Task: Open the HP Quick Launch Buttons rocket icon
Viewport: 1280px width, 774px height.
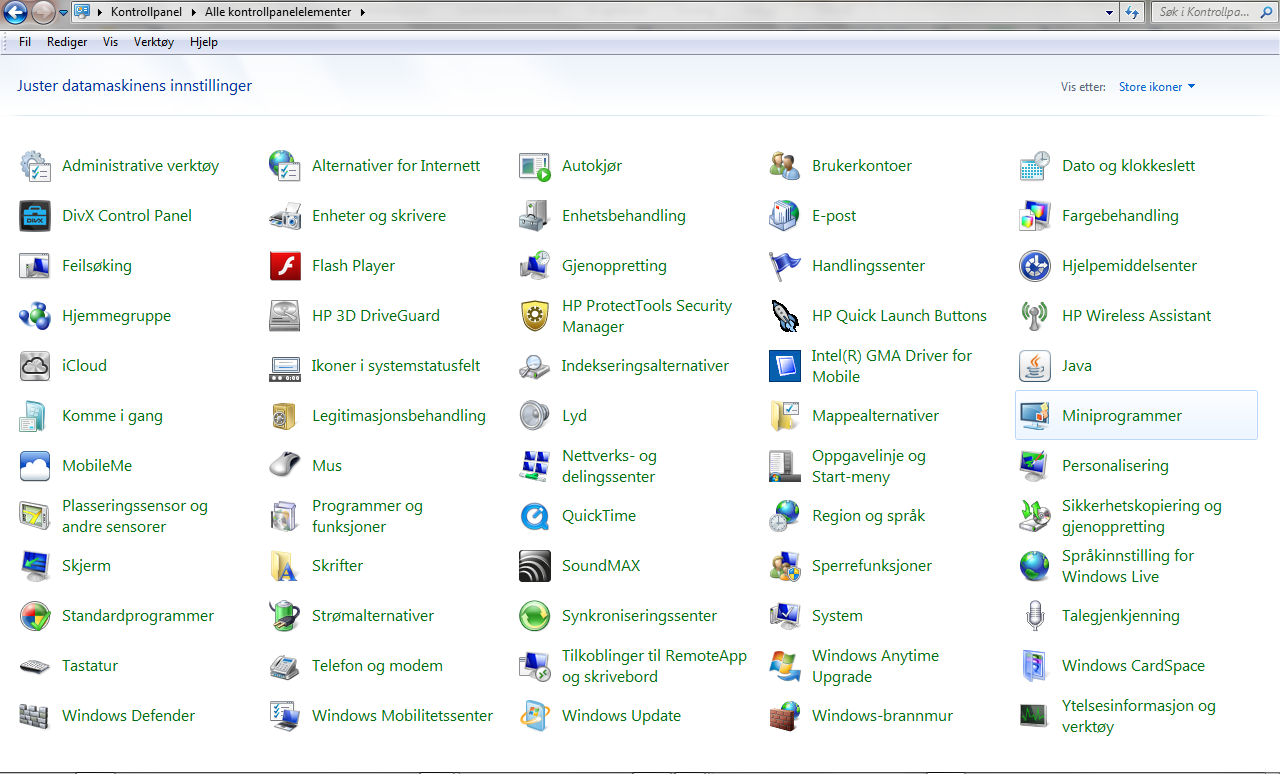Action: [785, 316]
